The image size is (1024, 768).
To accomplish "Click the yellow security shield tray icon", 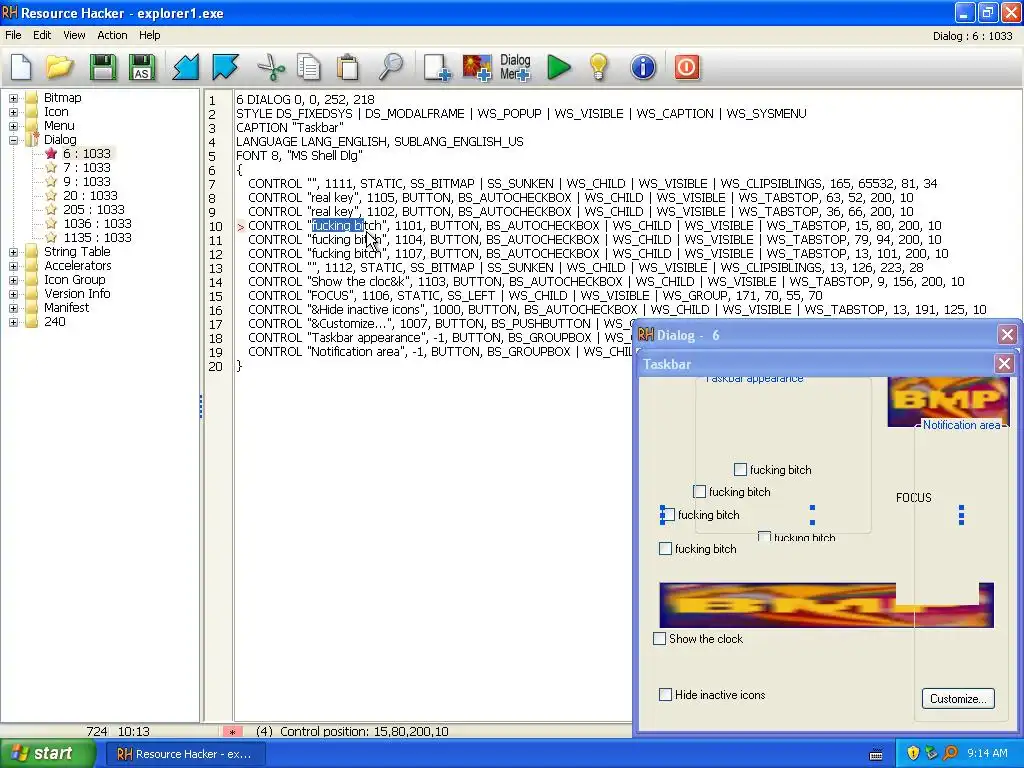I will pos(913,753).
